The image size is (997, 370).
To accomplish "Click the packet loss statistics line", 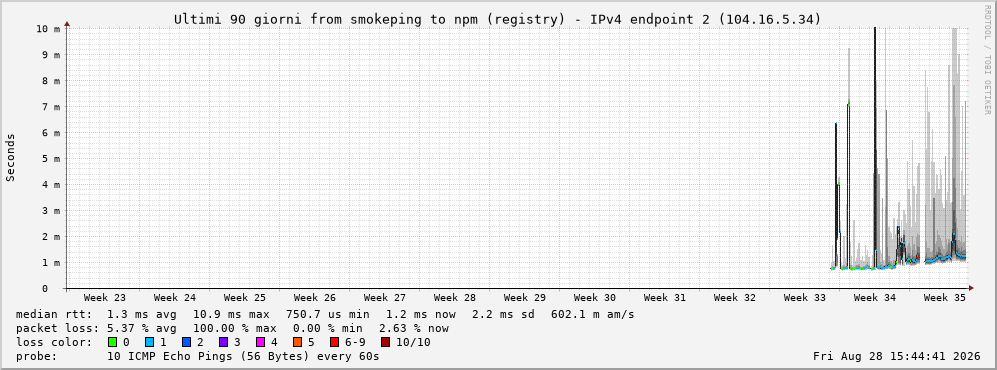I will coord(232,328).
